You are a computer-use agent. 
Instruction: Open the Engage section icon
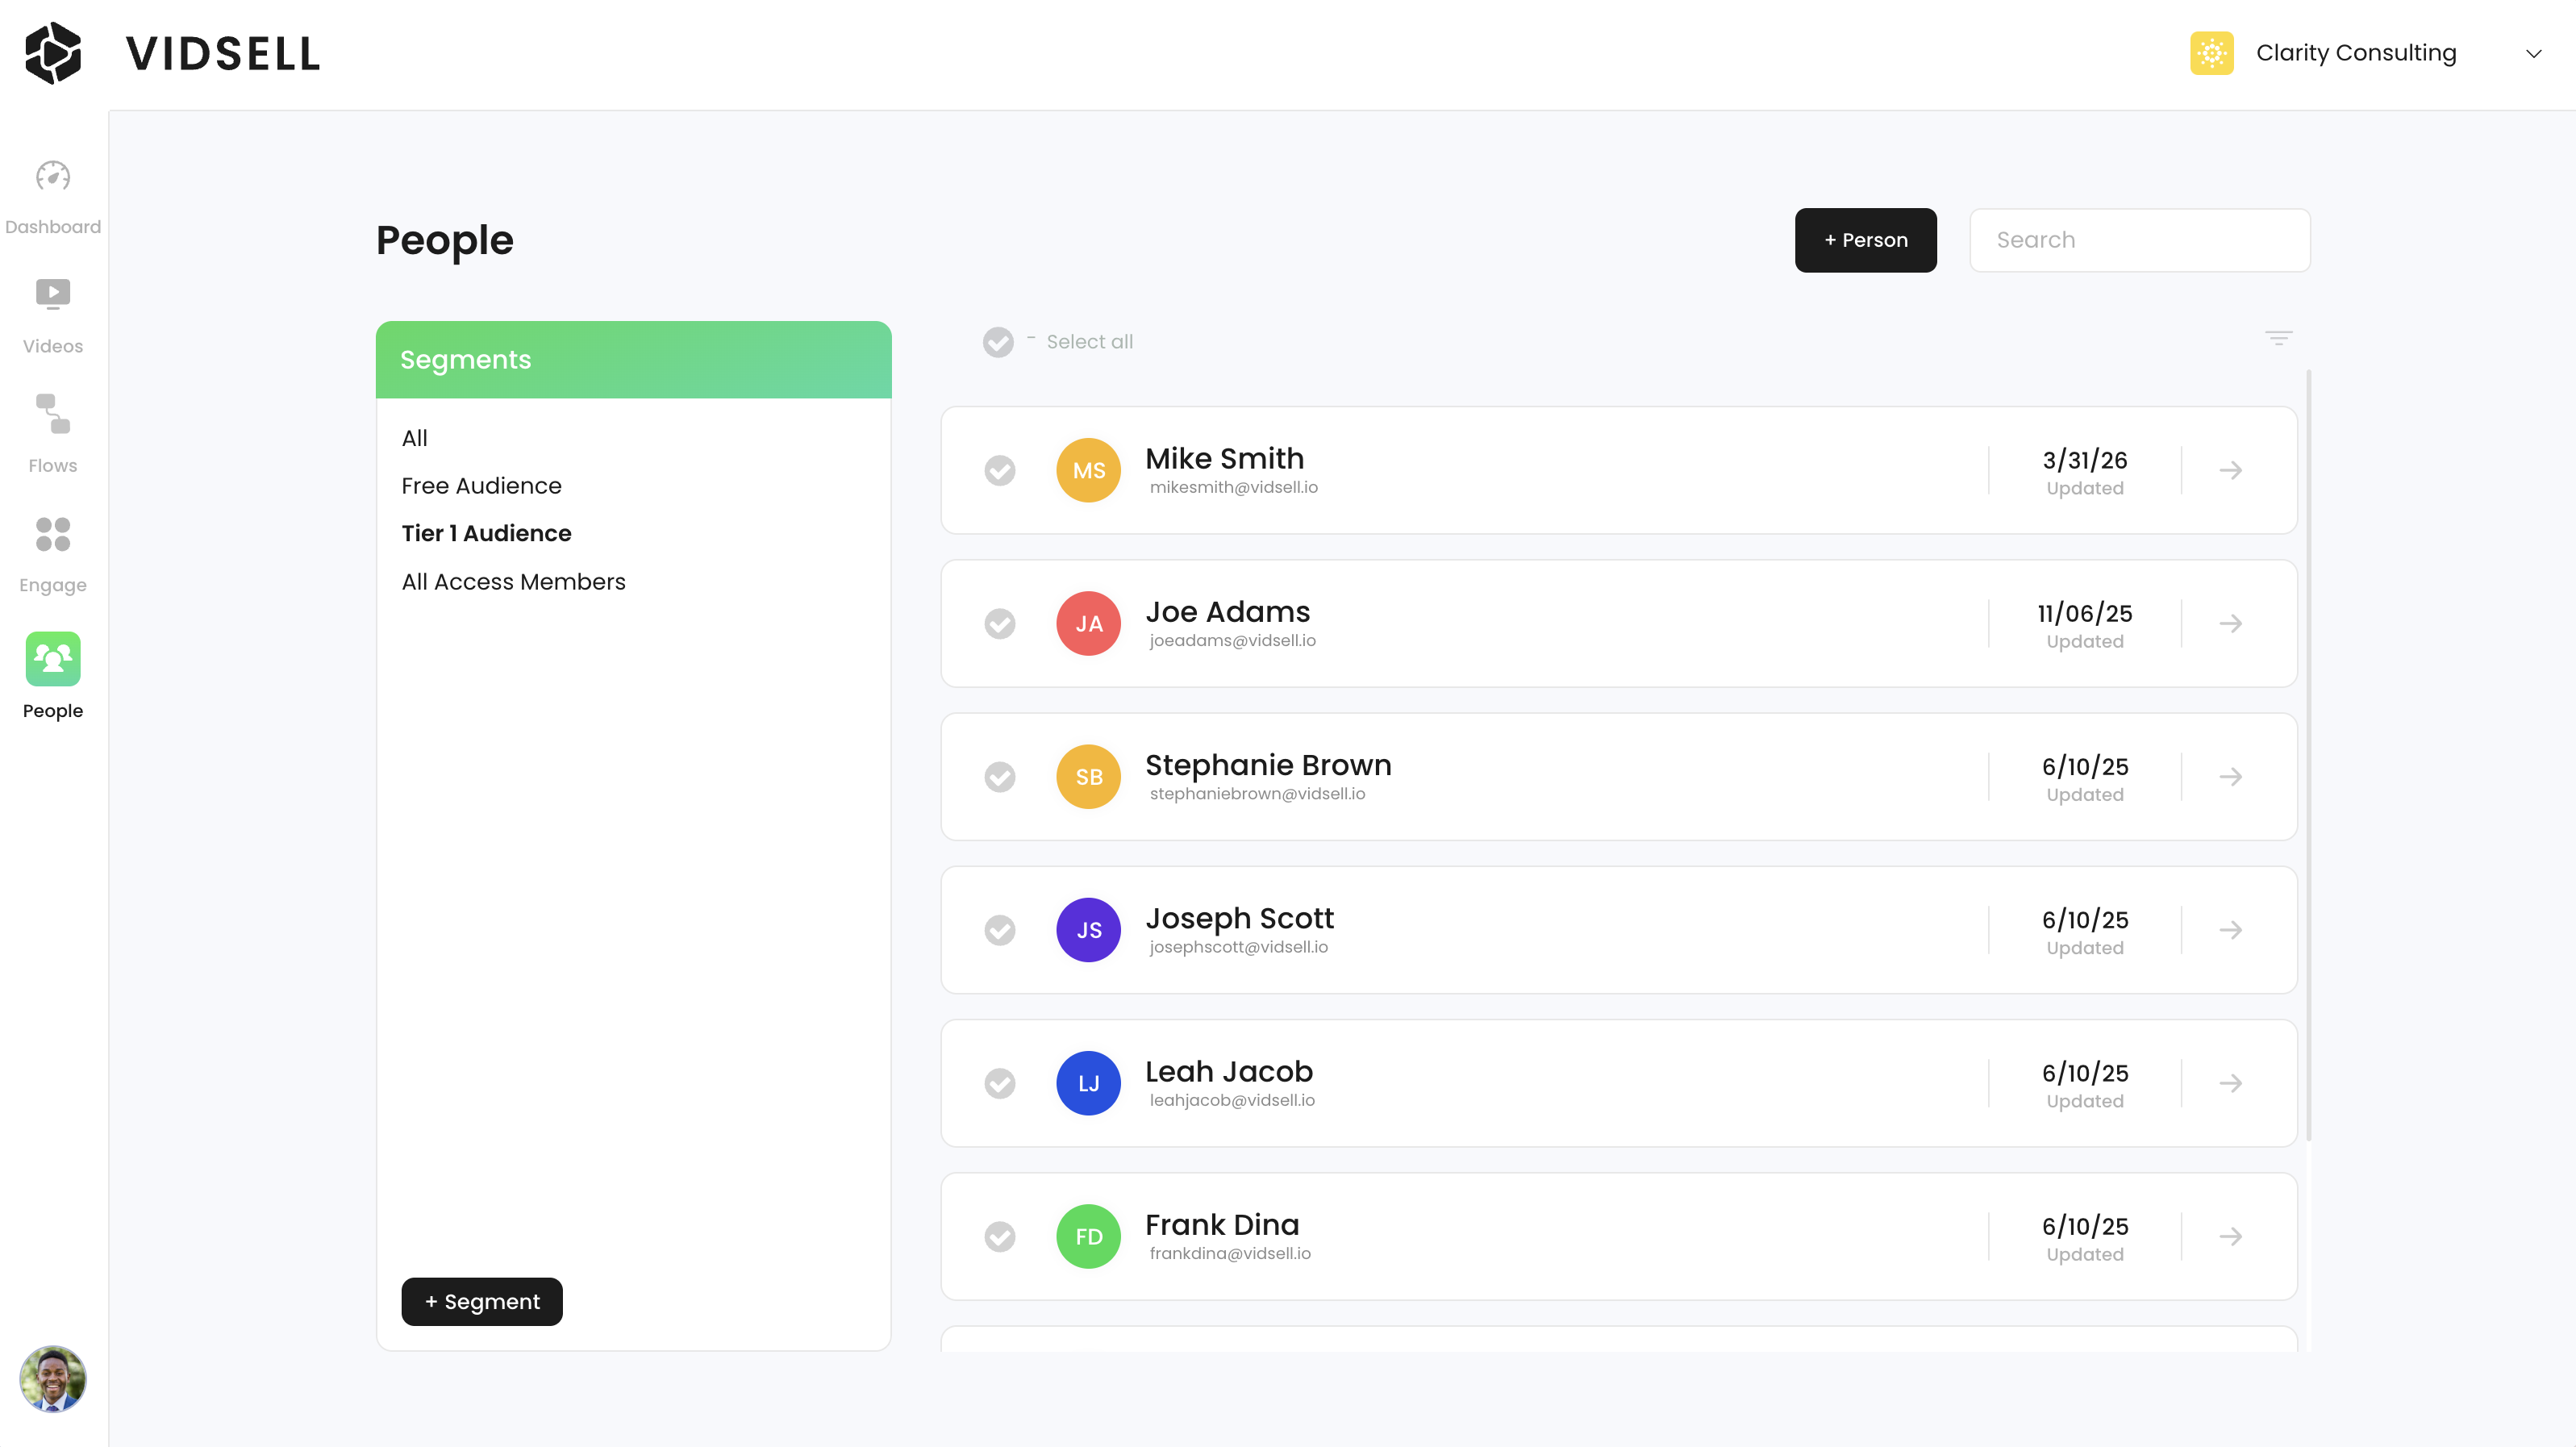tap(53, 534)
